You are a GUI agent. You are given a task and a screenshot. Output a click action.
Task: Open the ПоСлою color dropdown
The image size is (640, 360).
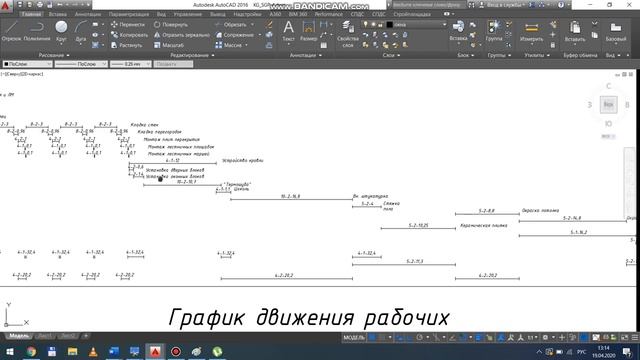pyautogui.click(x=27, y=64)
